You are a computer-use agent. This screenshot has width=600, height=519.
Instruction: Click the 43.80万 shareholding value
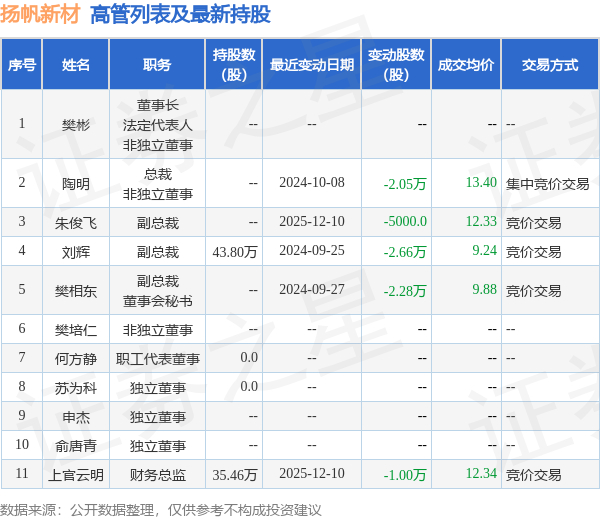pyautogui.click(x=235, y=252)
